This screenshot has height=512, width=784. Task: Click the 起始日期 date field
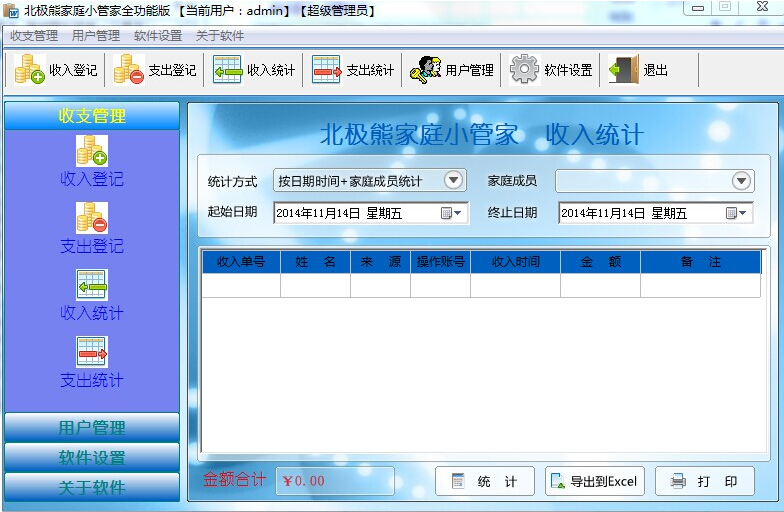point(370,214)
